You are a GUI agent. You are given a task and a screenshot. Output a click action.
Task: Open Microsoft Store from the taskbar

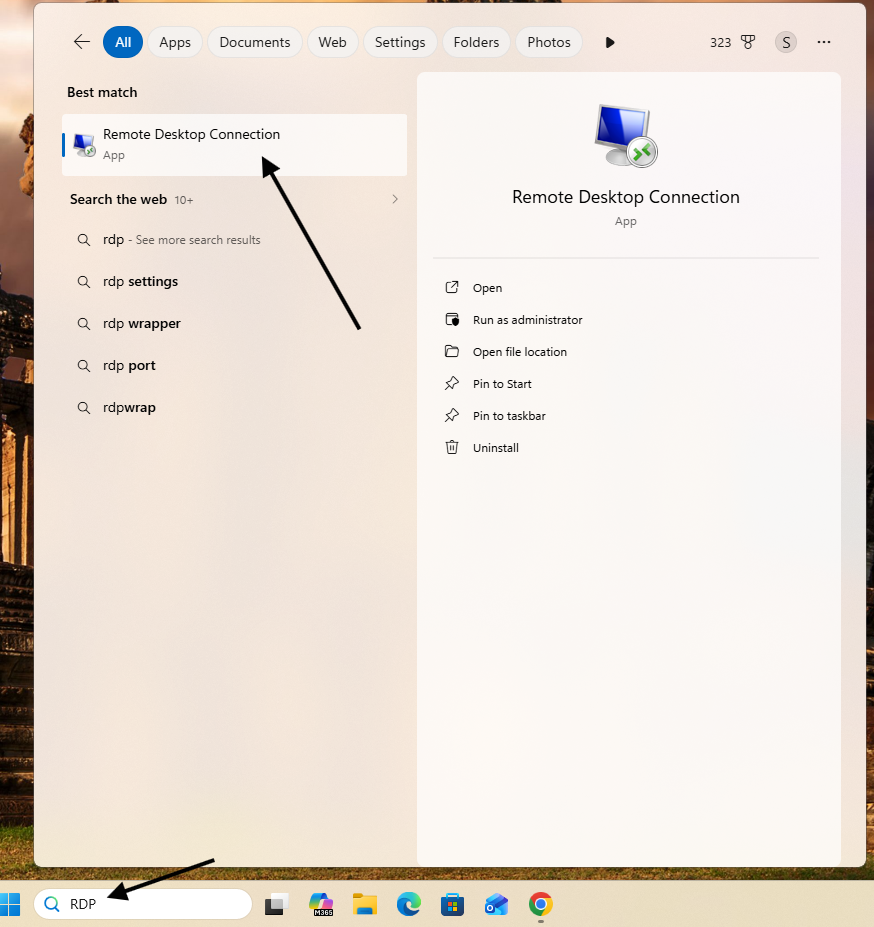[452, 904]
